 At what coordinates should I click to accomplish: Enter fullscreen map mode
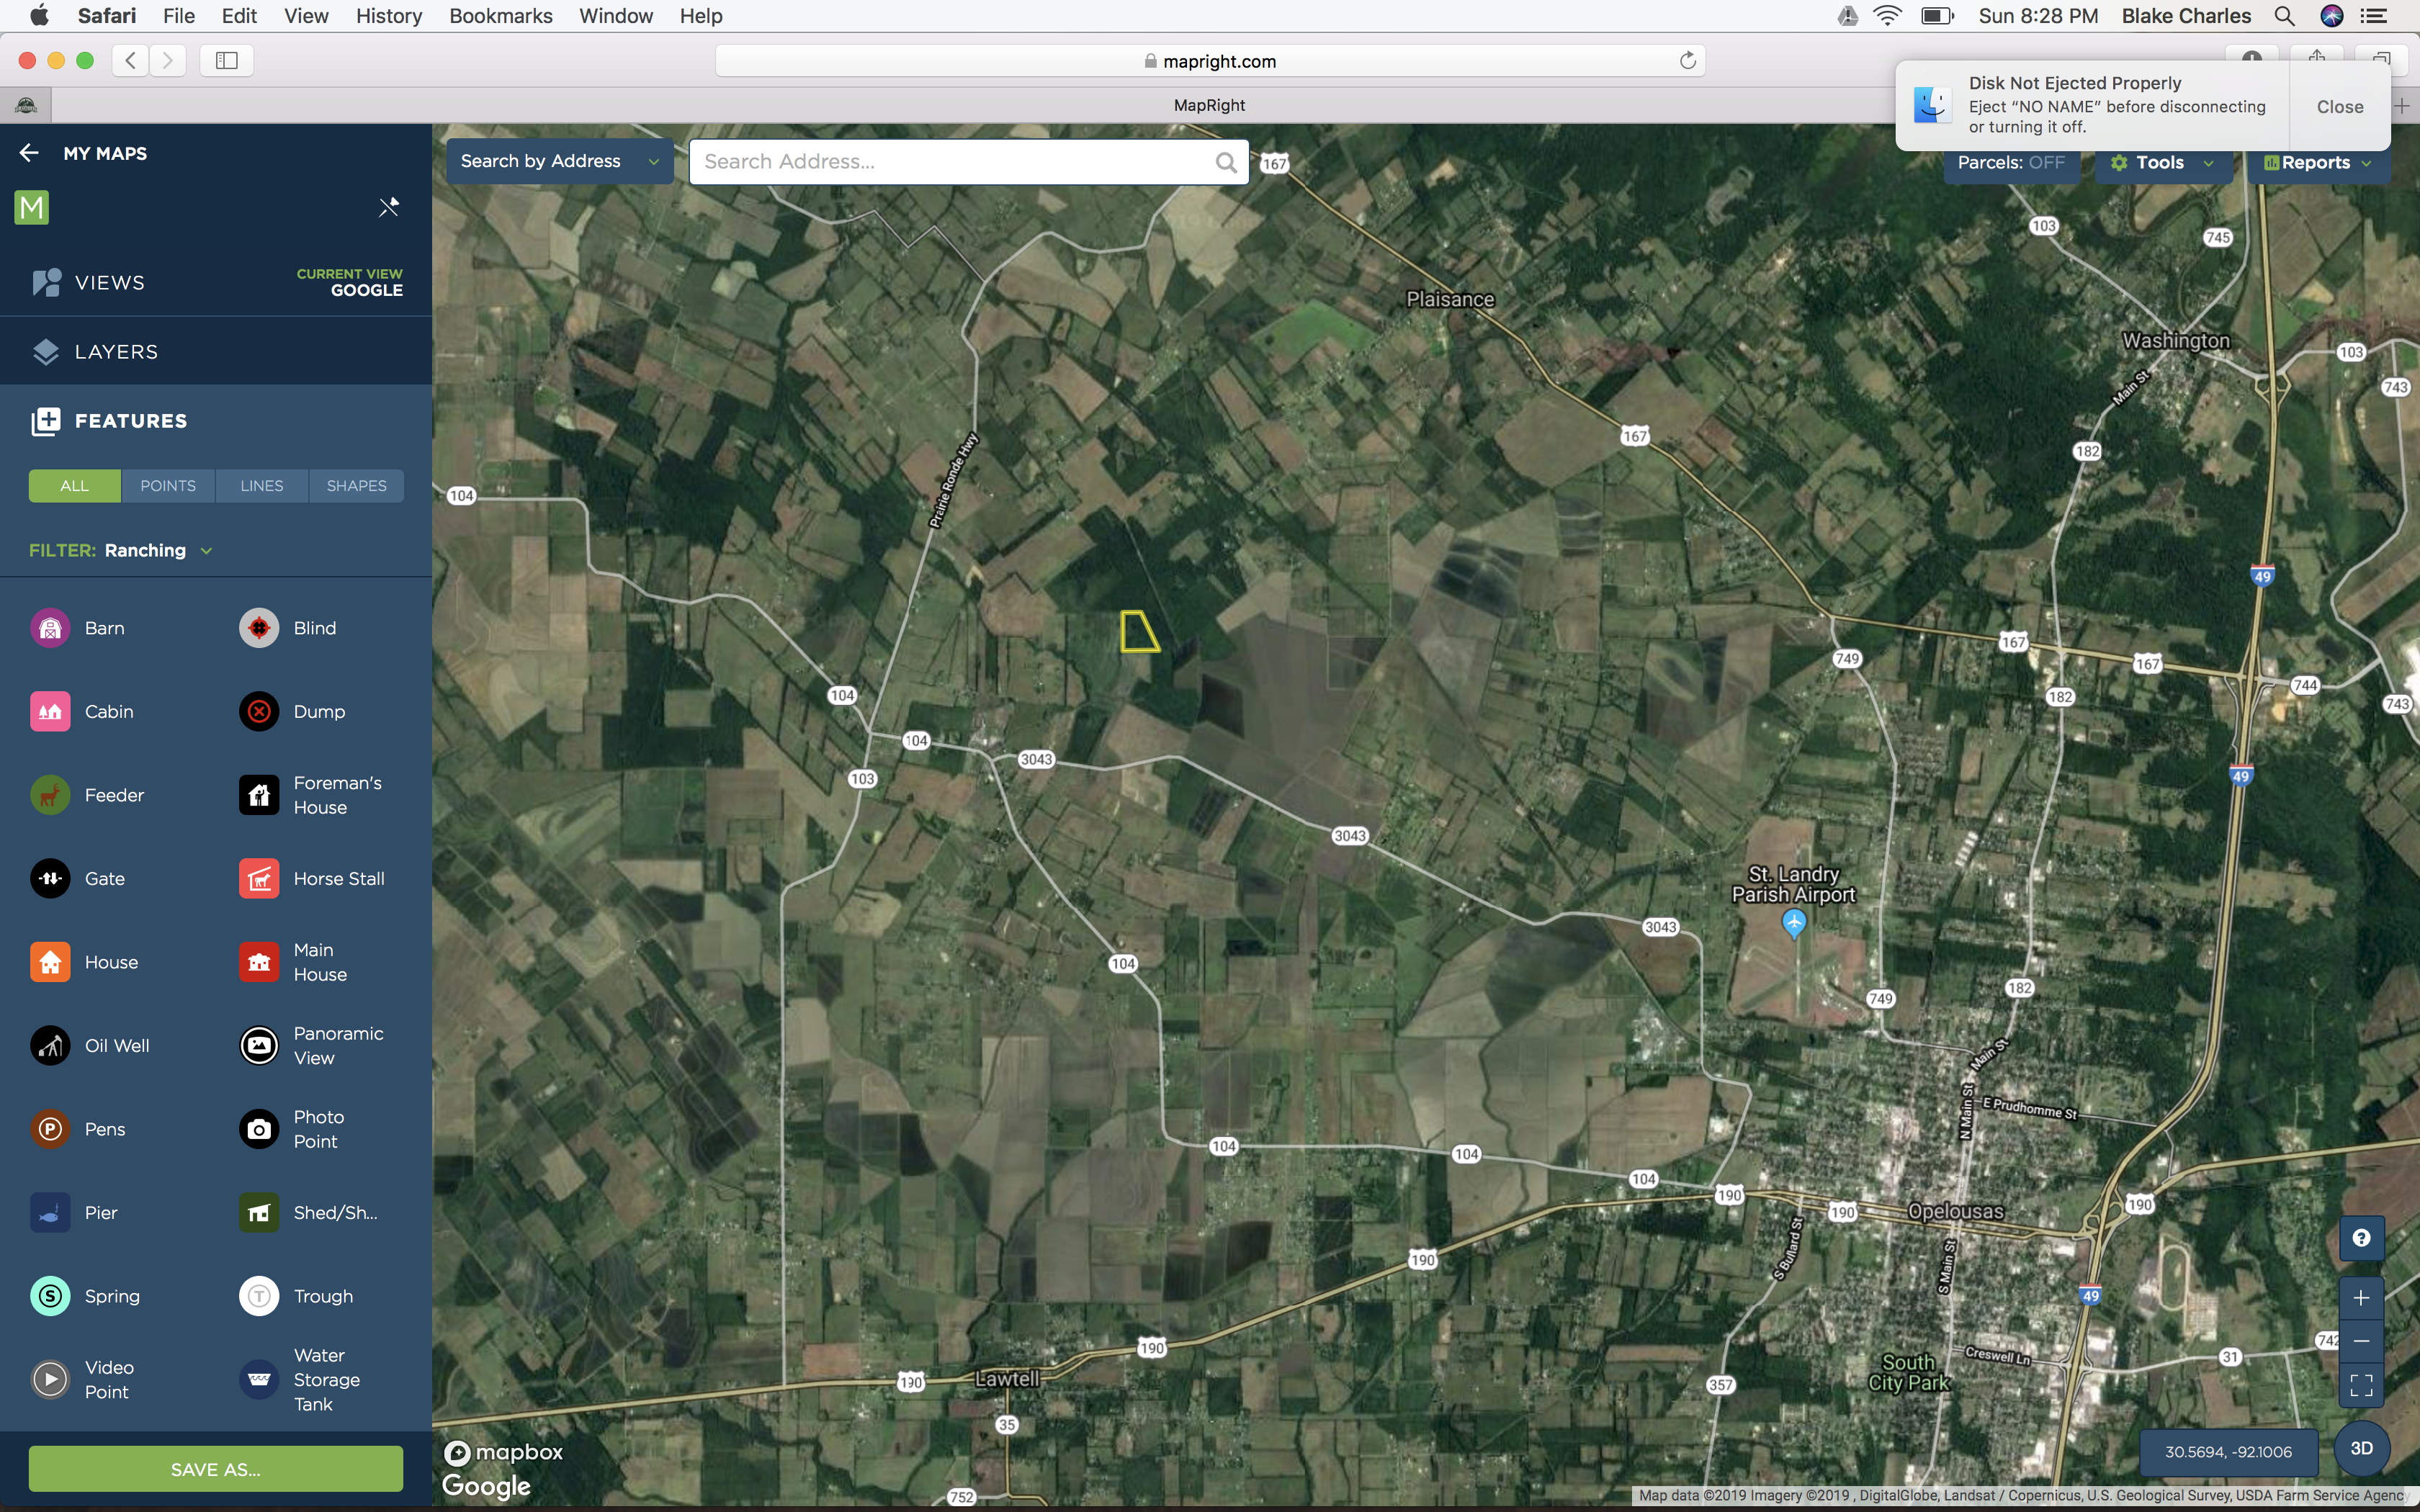(2361, 1385)
